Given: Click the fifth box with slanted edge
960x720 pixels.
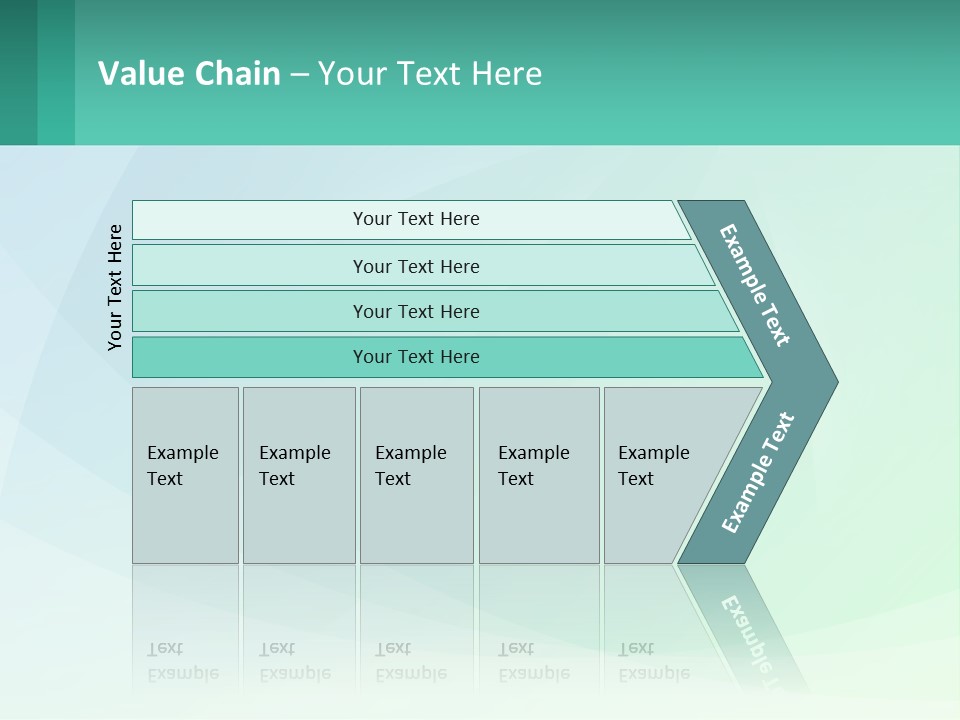Looking at the screenshot, I should [660, 475].
